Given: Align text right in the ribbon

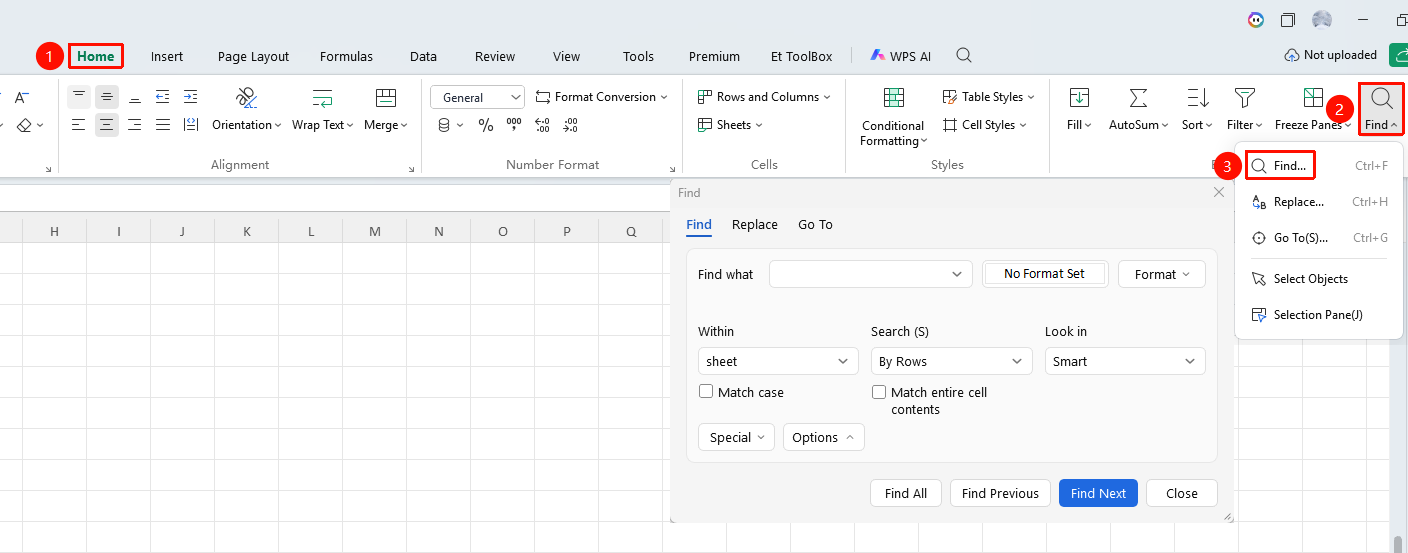Looking at the screenshot, I should tap(135, 125).
